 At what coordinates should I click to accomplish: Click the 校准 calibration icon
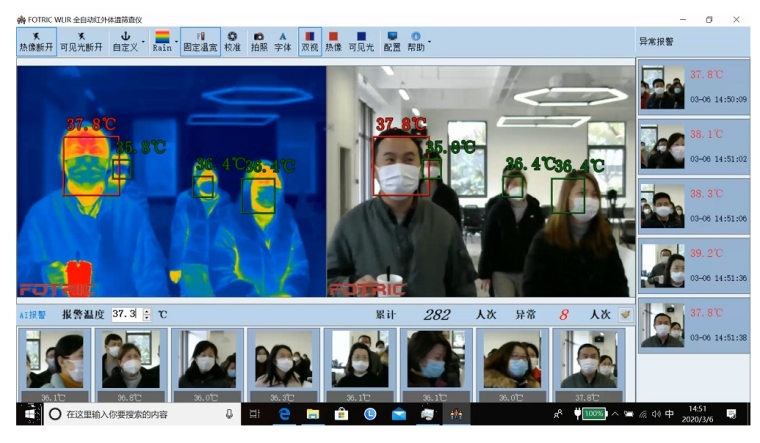[232, 41]
